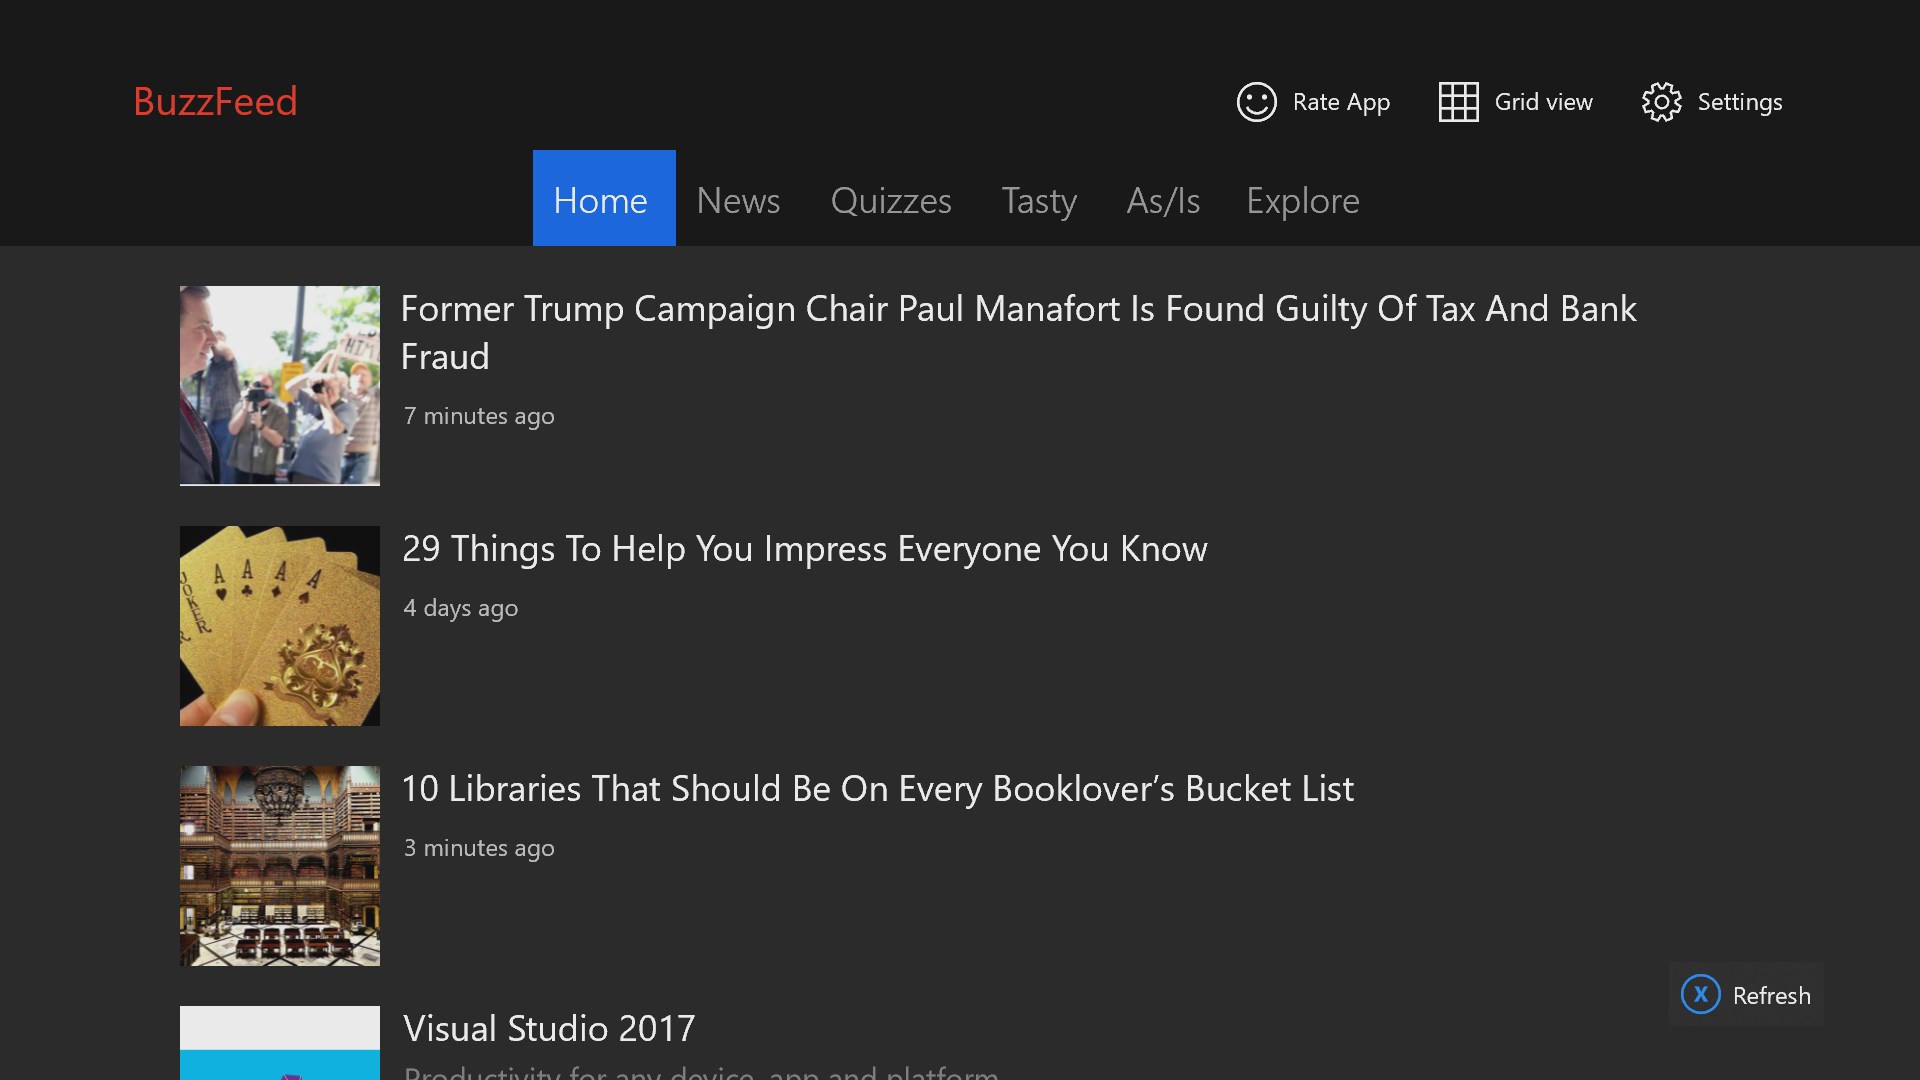Image resolution: width=1920 pixels, height=1080 pixels.
Task: Click the Grid view label
Action: (1543, 102)
